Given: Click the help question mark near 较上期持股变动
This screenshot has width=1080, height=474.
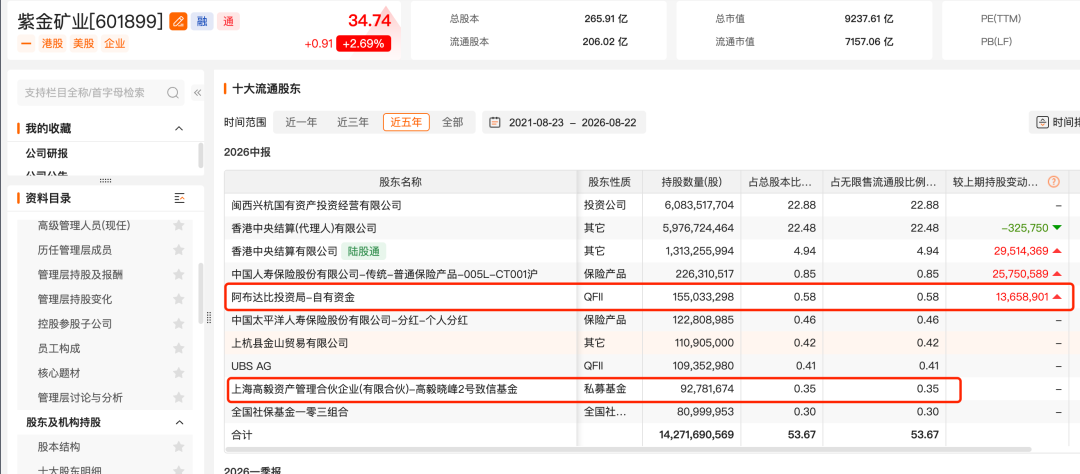Looking at the screenshot, I should (1053, 182).
